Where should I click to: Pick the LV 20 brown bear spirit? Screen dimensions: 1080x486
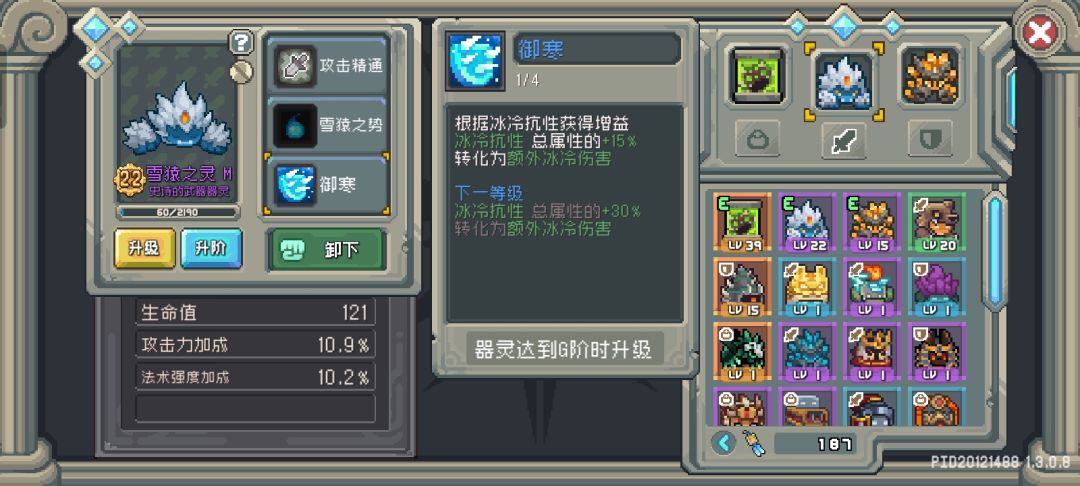[937, 222]
